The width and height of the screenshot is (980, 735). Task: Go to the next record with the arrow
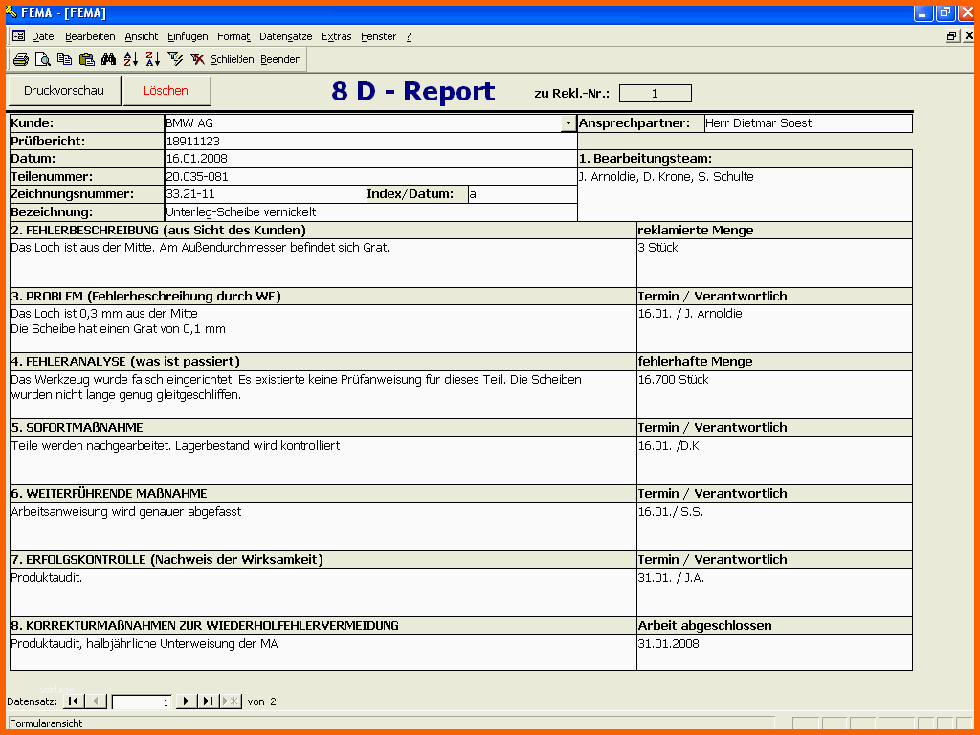click(x=186, y=701)
